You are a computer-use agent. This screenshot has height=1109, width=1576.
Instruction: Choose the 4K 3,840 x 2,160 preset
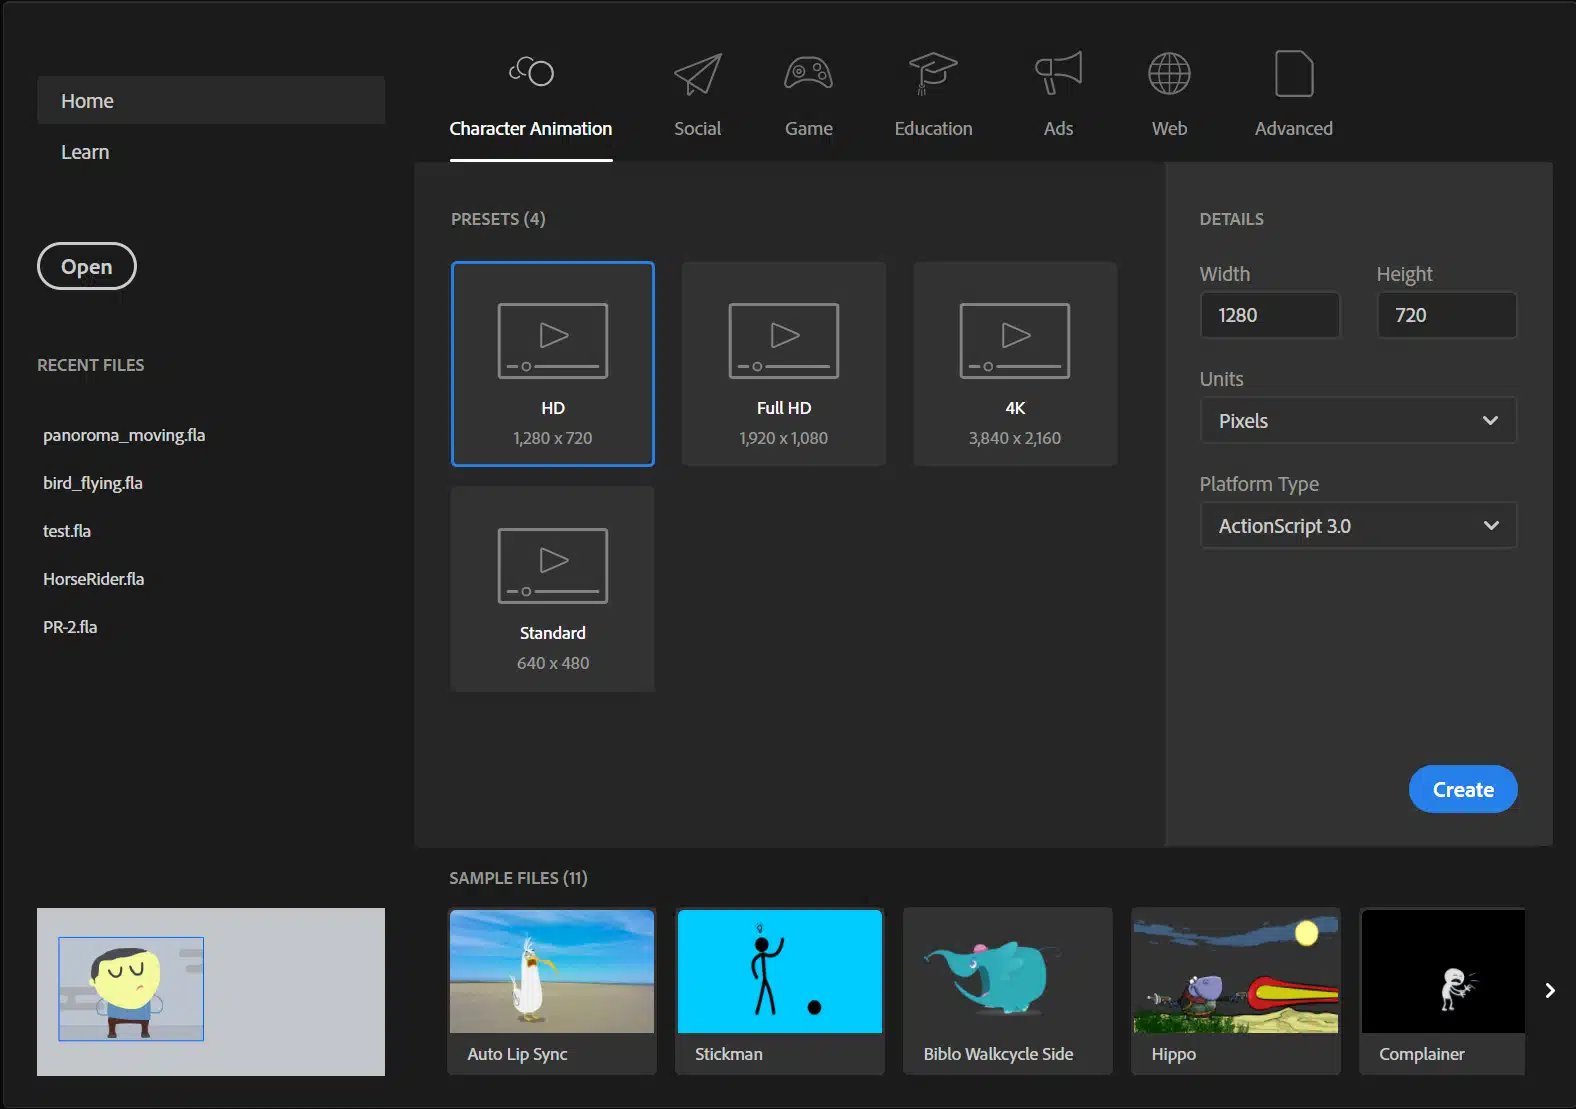pos(1014,364)
